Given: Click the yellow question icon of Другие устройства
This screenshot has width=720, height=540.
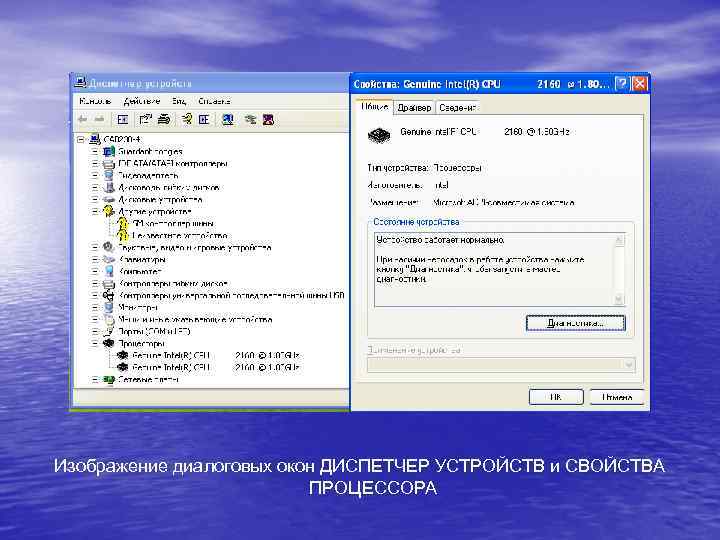Looking at the screenshot, I should 109,211.
